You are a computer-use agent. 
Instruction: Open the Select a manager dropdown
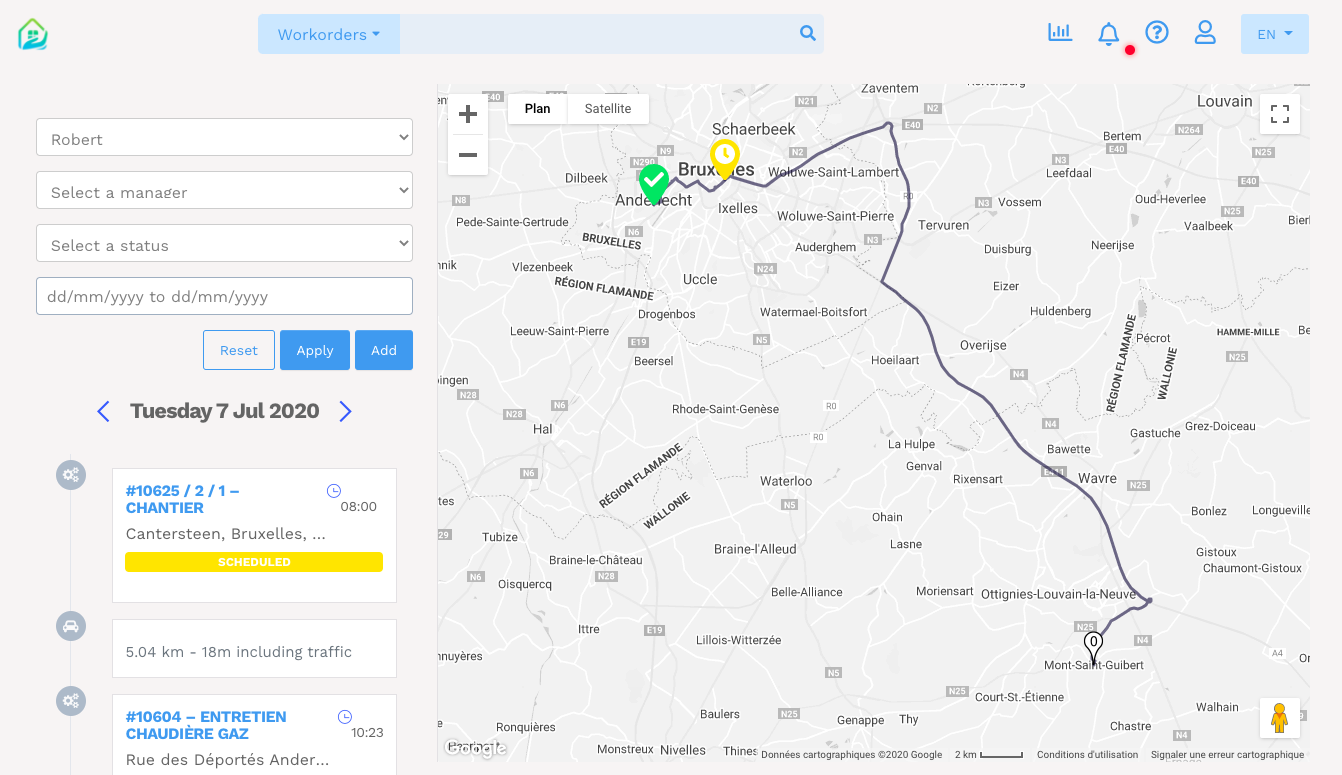pos(223,190)
